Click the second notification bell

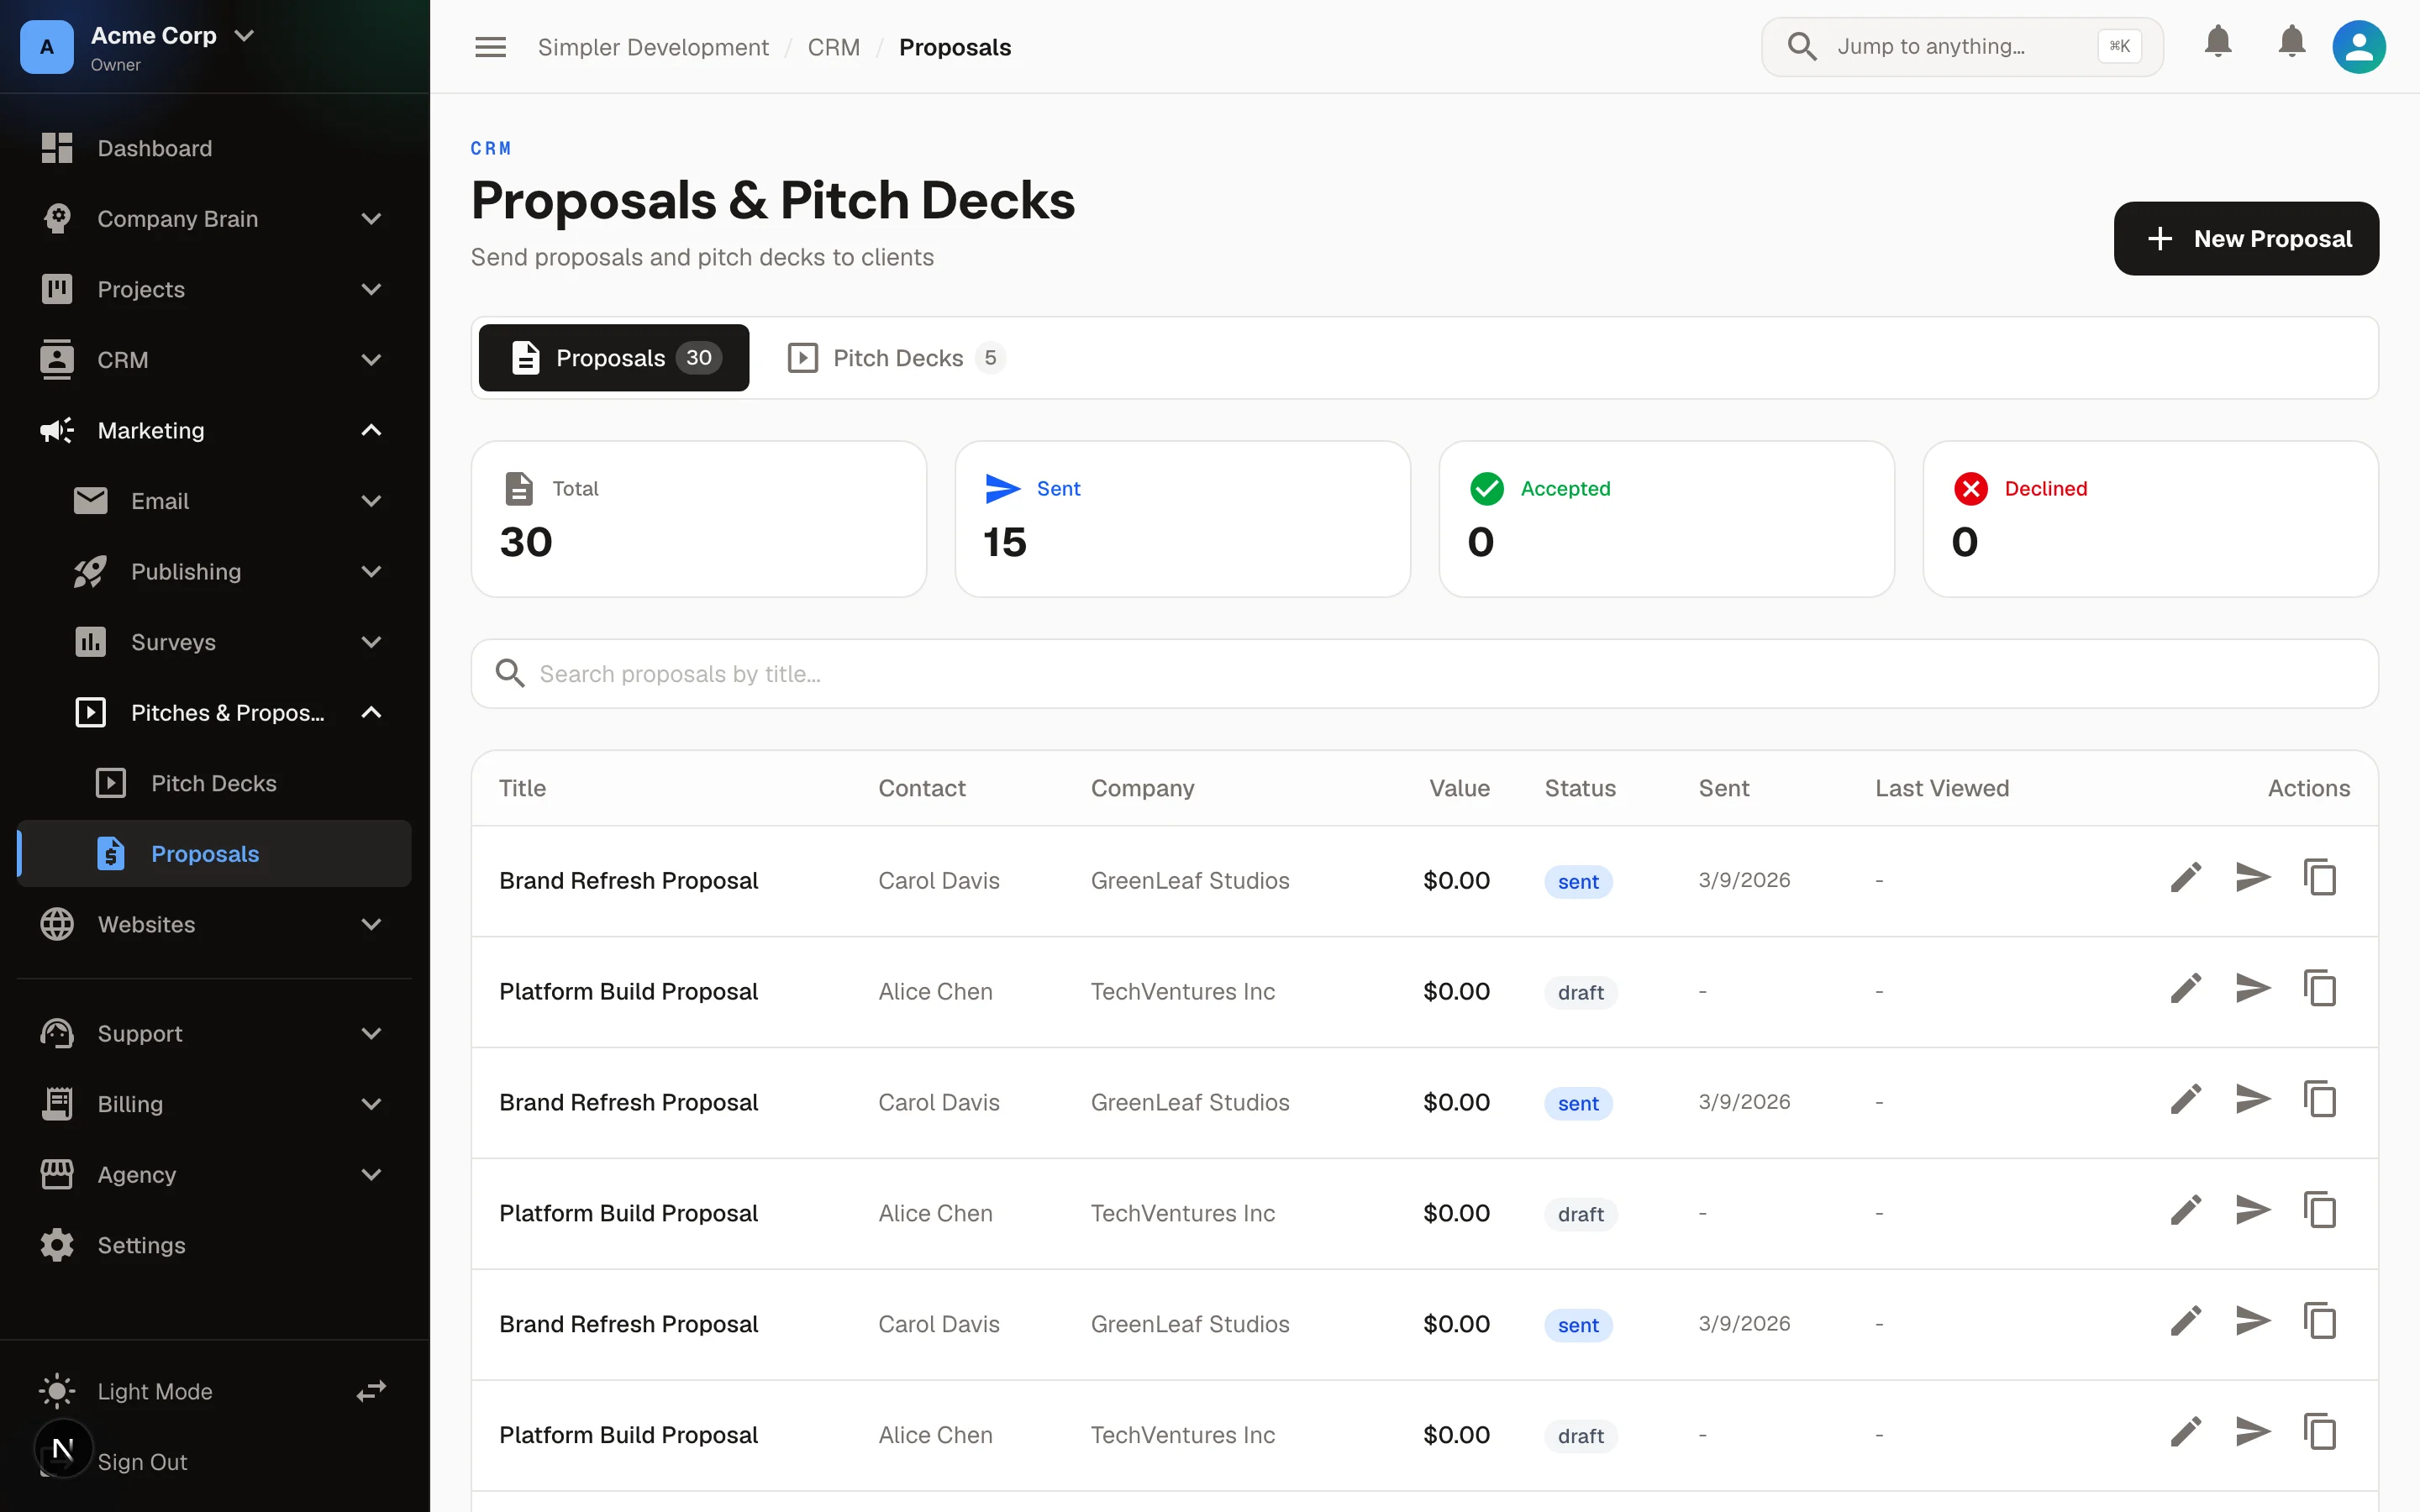[x=2291, y=42]
